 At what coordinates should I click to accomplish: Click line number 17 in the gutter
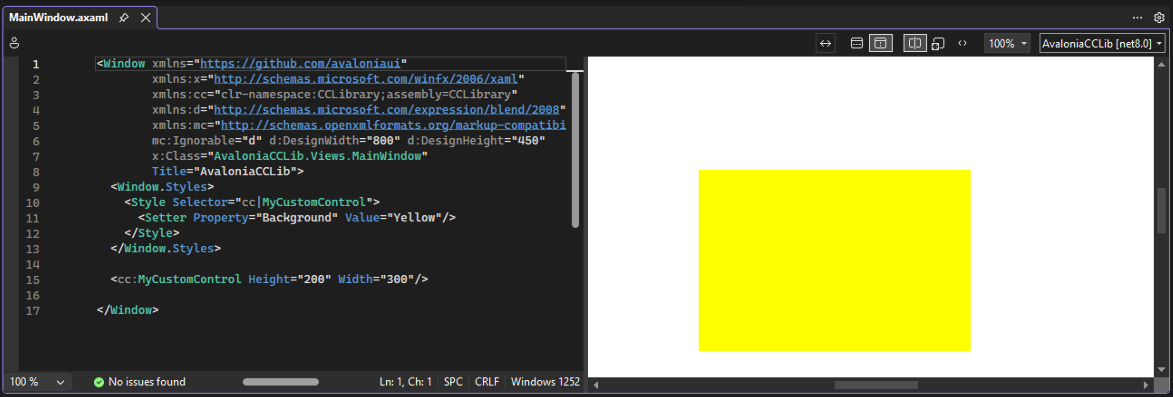pyautogui.click(x=32, y=310)
